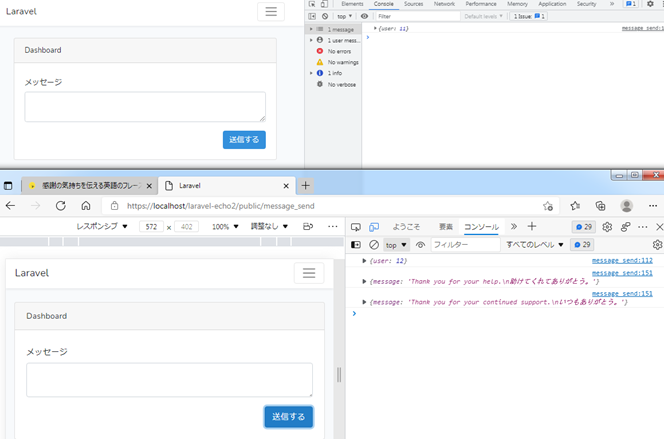Focus メッセージ textarea in bottom Edge page

(x=169, y=380)
